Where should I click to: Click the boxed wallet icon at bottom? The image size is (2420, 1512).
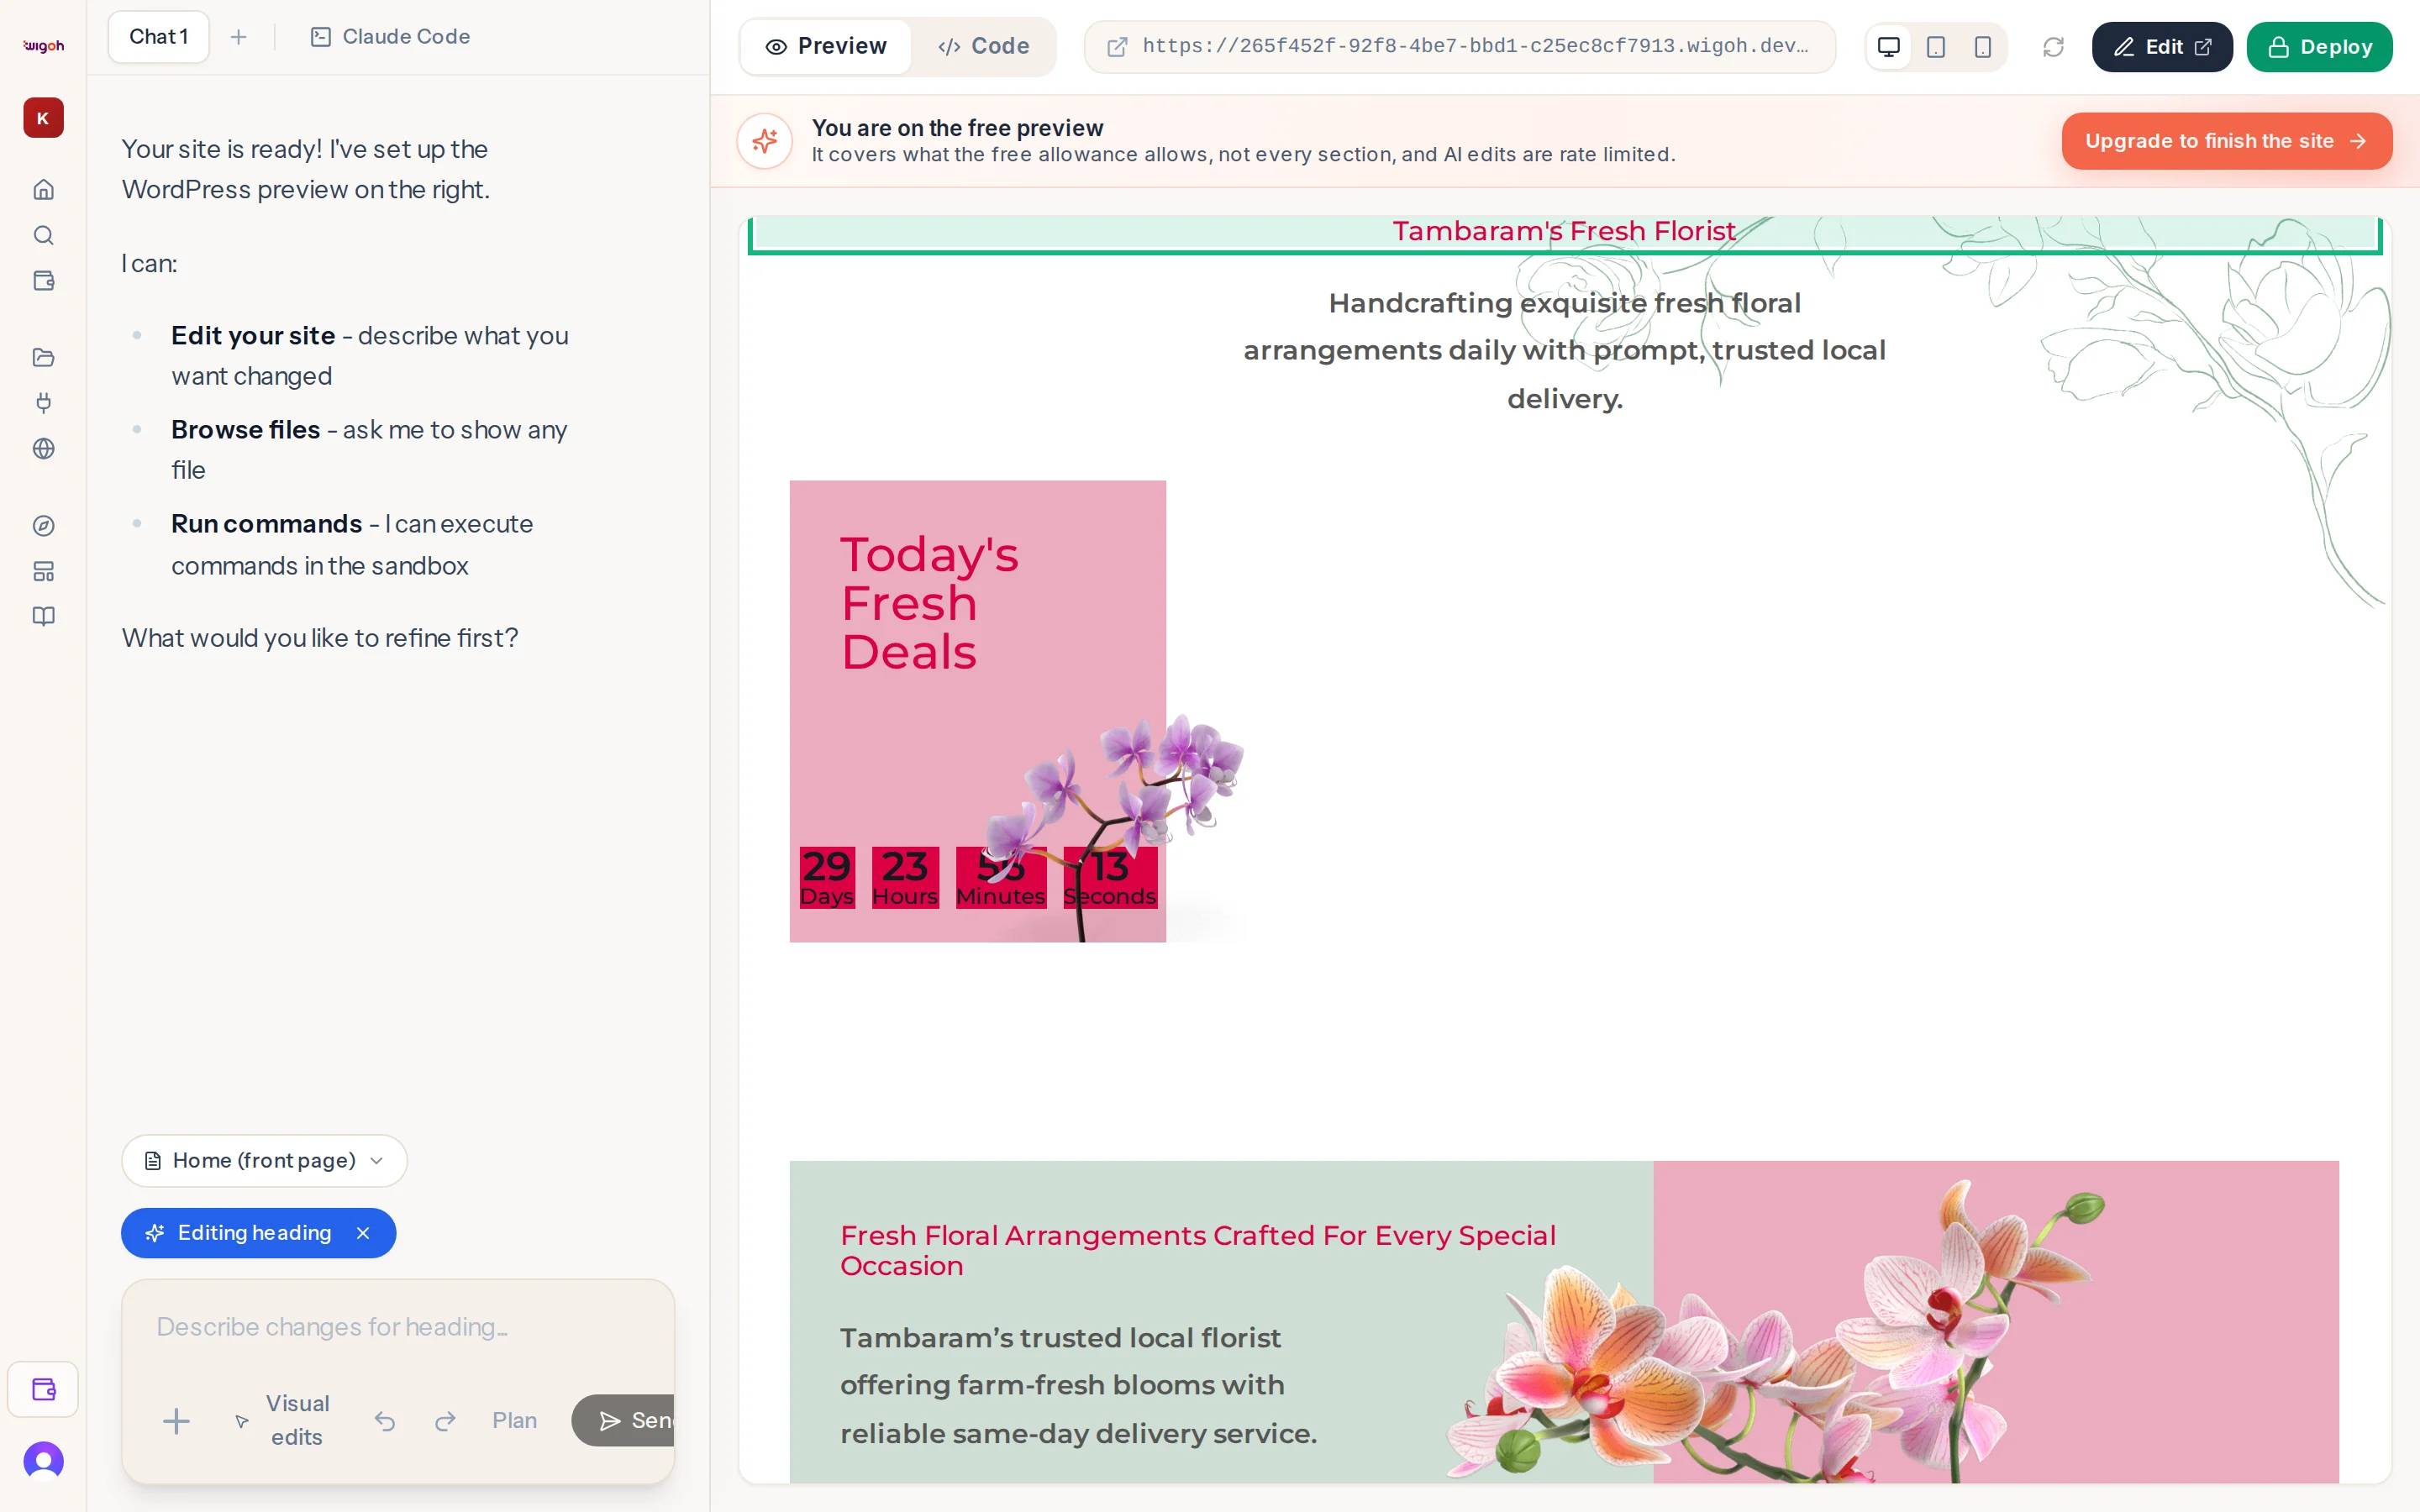[43, 1389]
